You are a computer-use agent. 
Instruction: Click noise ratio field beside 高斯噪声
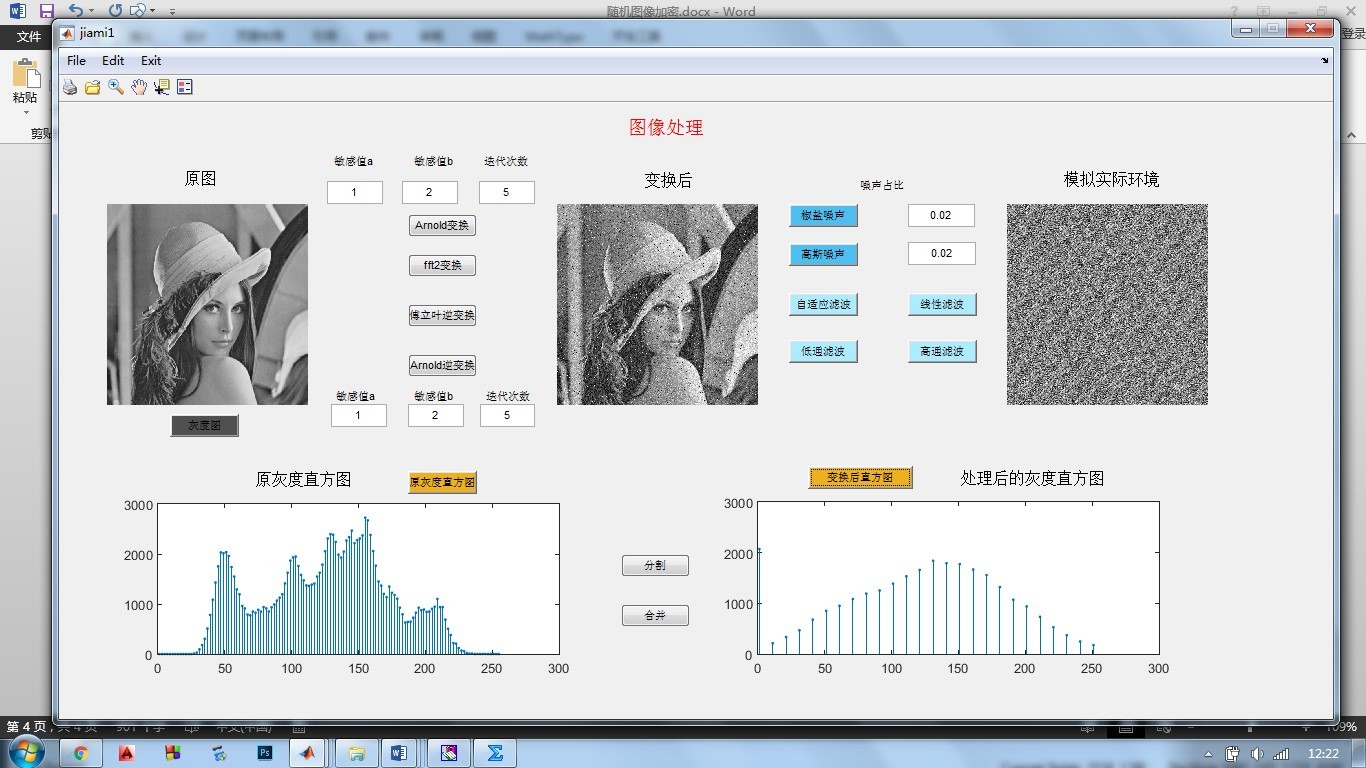coord(941,253)
